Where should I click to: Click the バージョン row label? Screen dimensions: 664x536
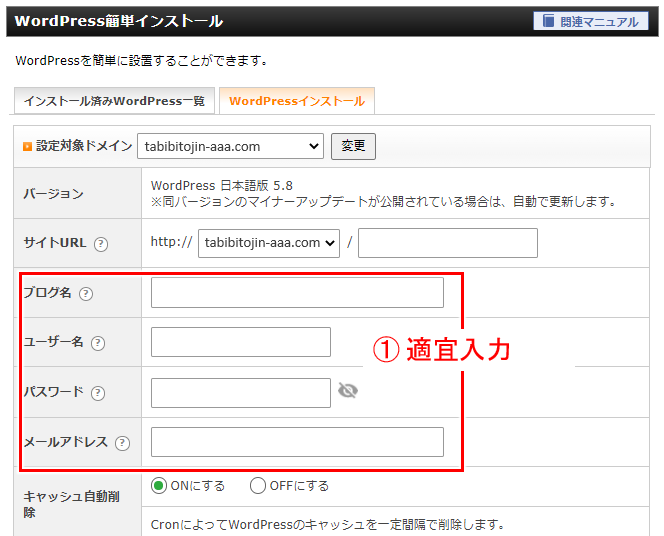pyautogui.click(x=53, y=193)
